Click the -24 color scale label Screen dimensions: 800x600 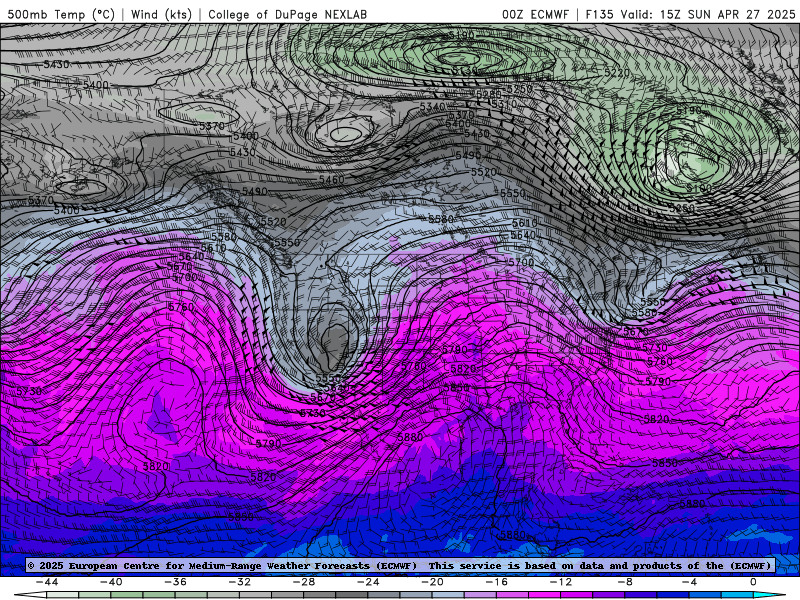(368, 582)
